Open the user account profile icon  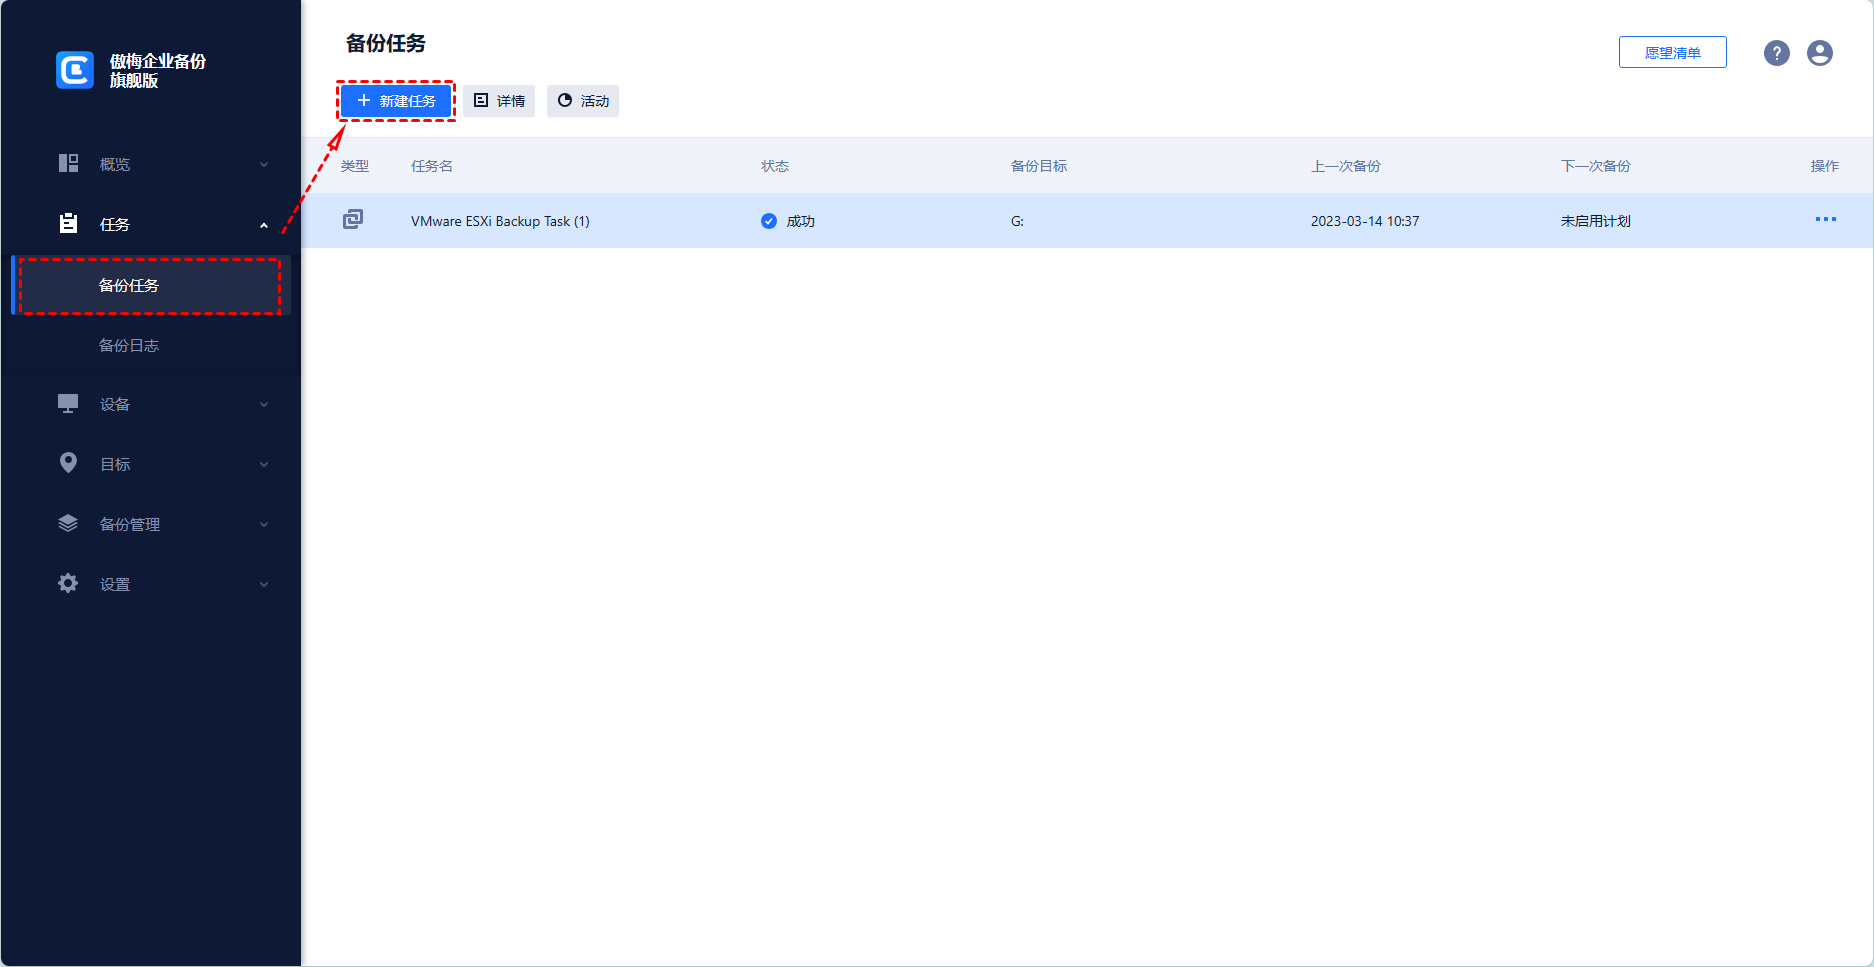coord(1819,53)
